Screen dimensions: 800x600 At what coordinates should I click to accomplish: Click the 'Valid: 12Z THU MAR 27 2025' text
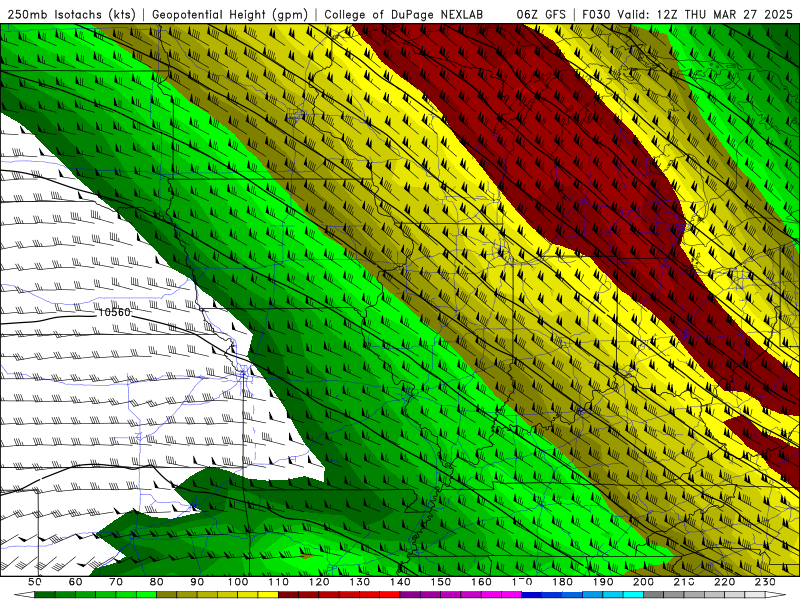pos(705,14)
